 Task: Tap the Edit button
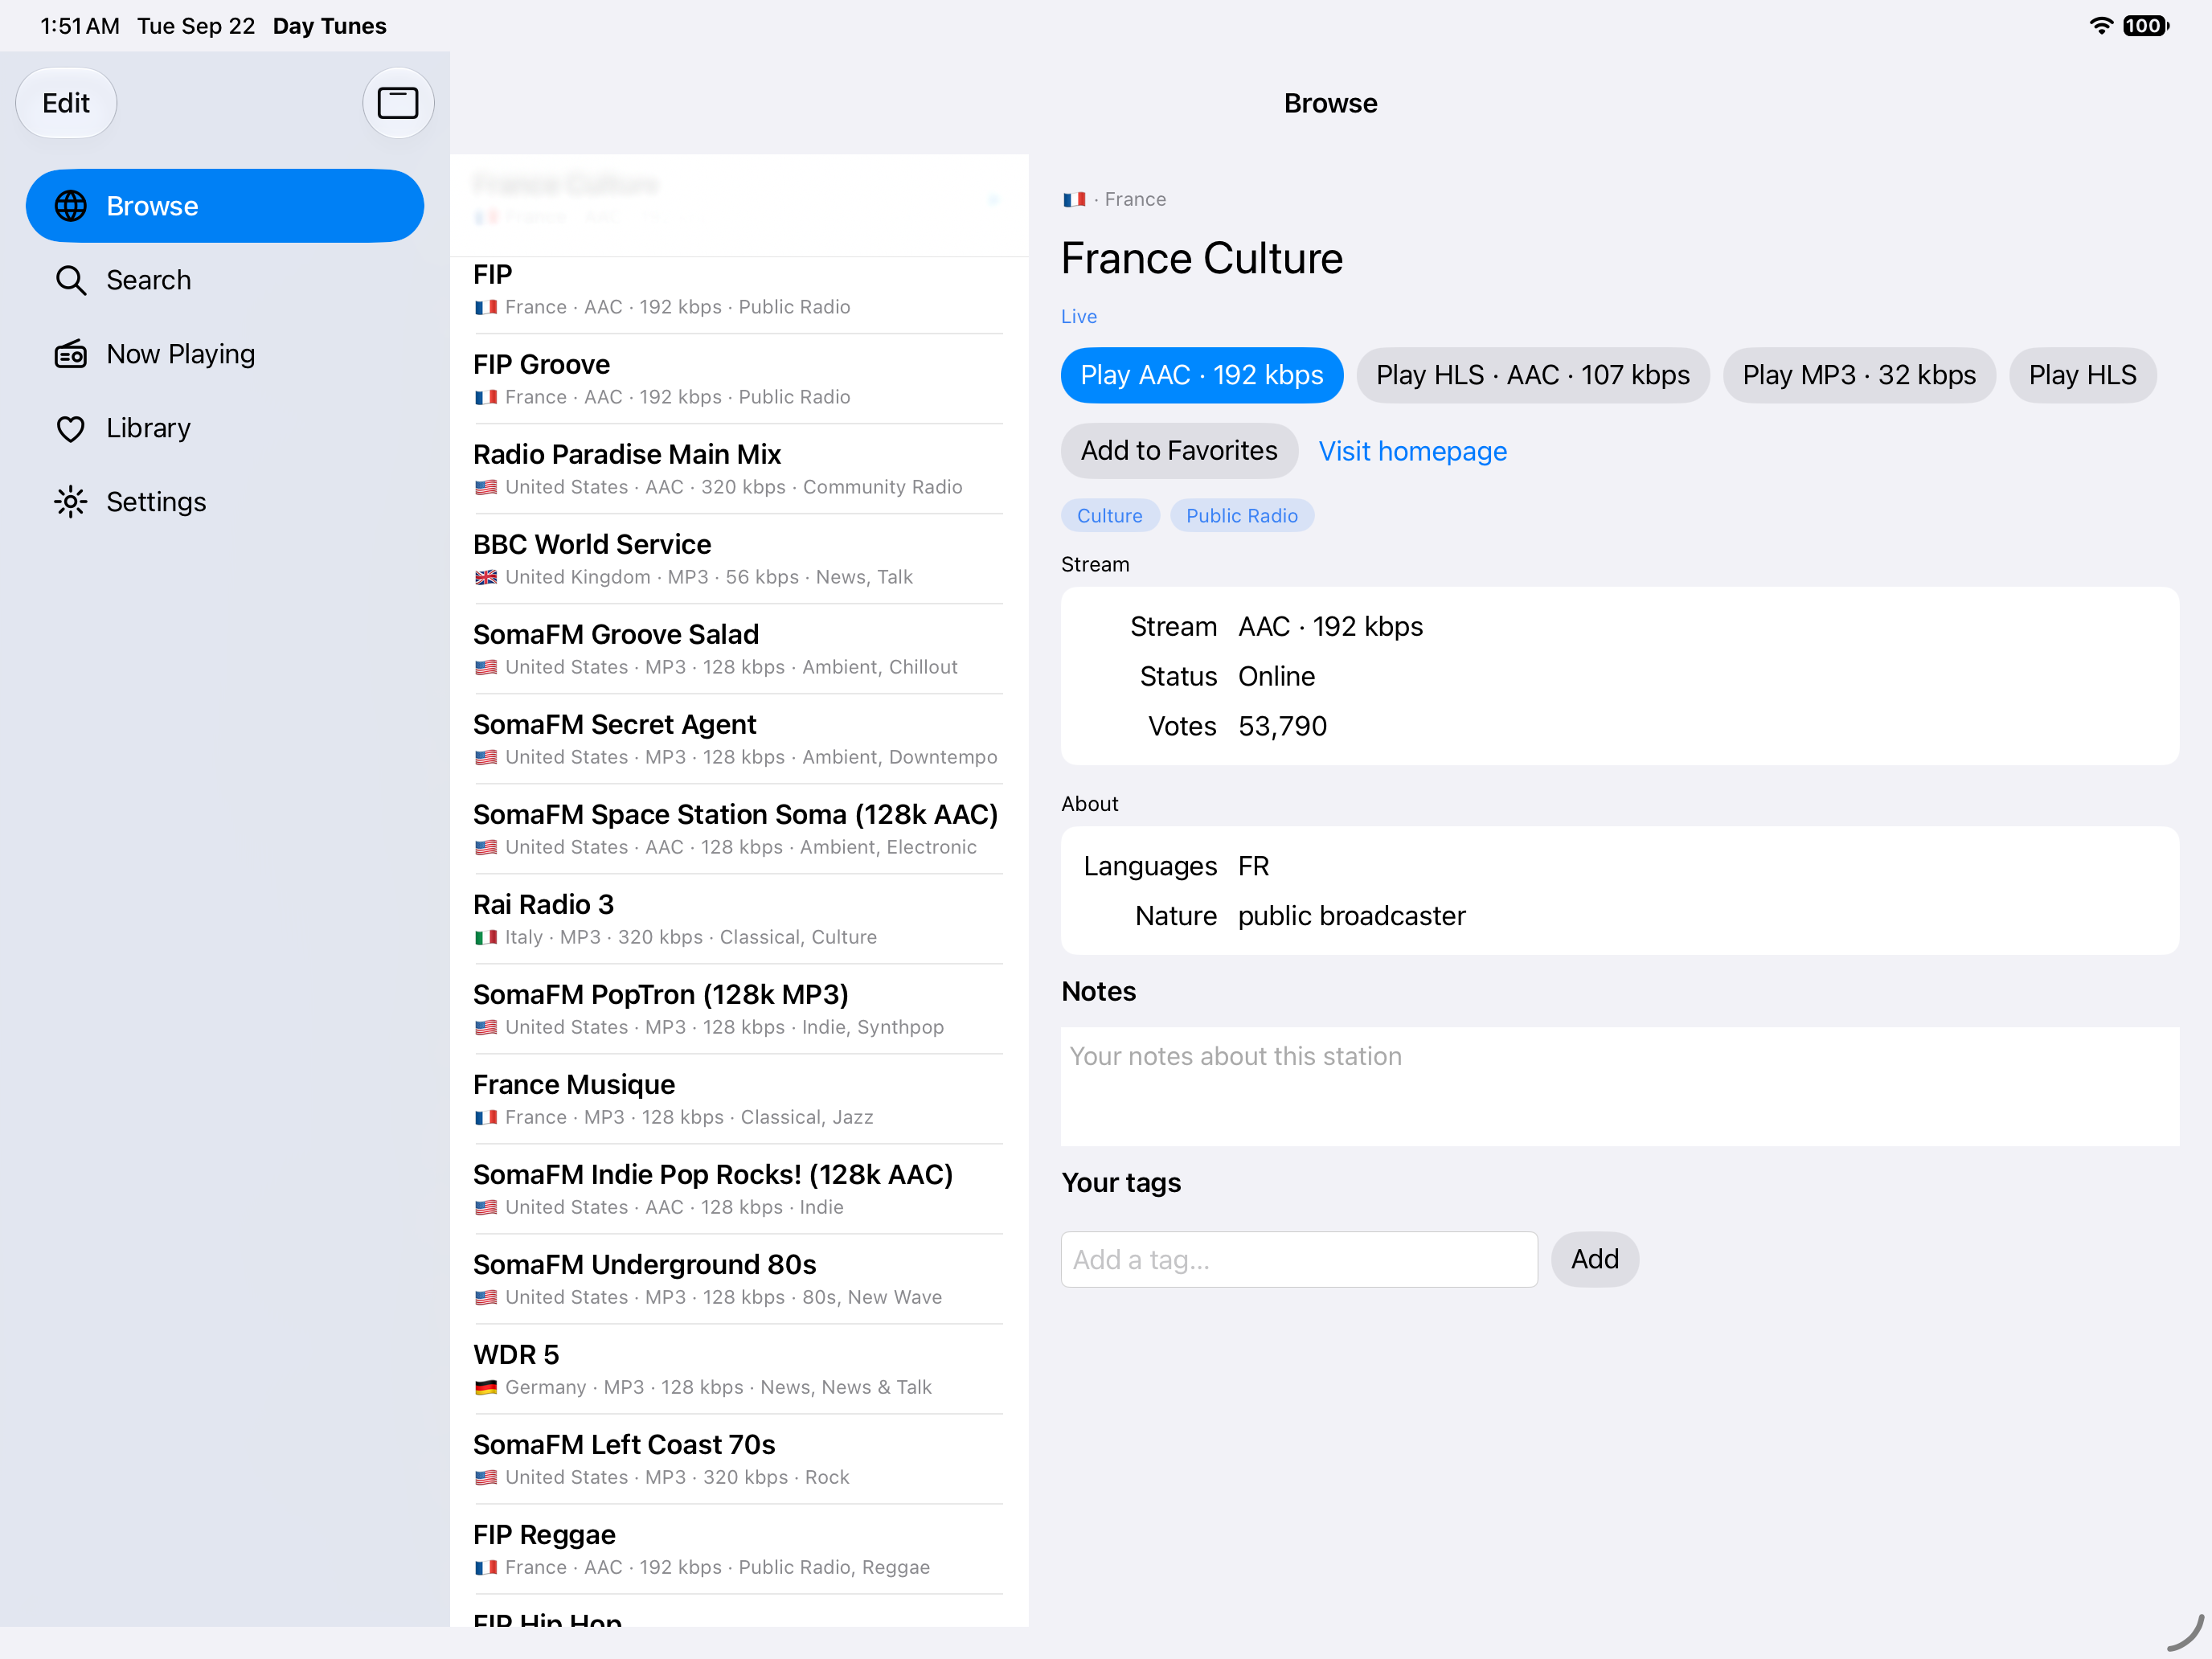(66, 103)
